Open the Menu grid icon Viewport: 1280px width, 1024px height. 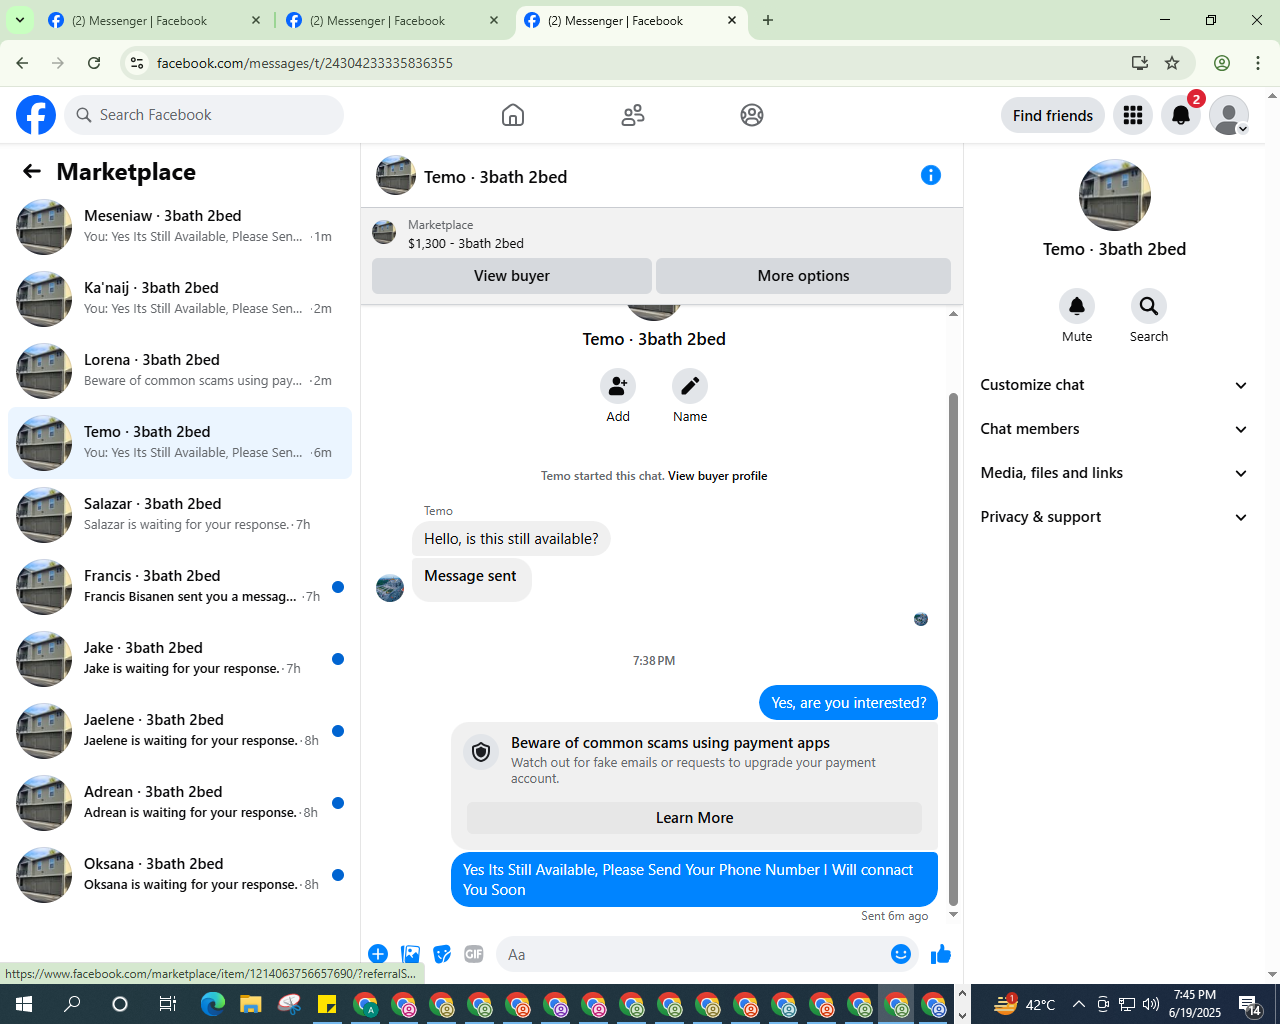(x=1133, y=115)
